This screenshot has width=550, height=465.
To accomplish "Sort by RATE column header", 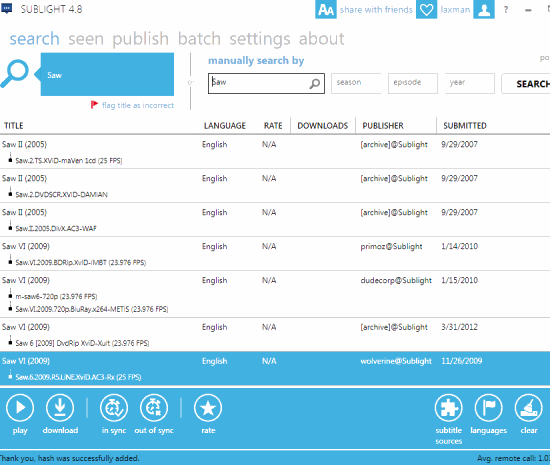I will click(x=273, y=126).
